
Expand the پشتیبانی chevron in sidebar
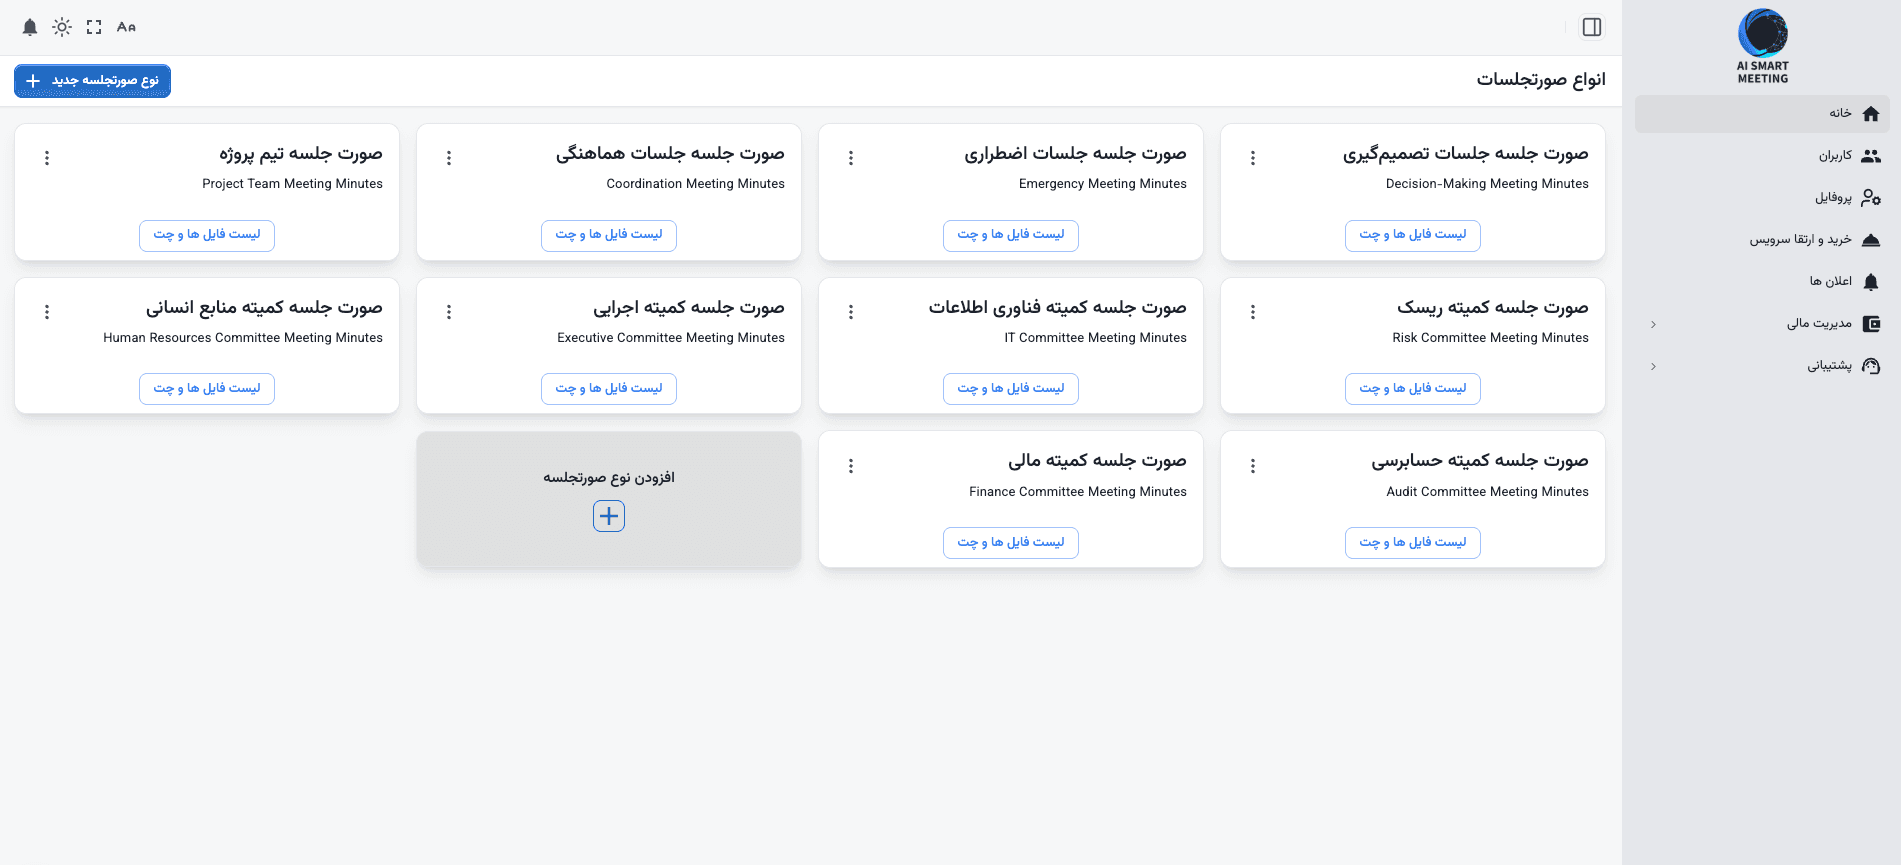point(1653,366)
